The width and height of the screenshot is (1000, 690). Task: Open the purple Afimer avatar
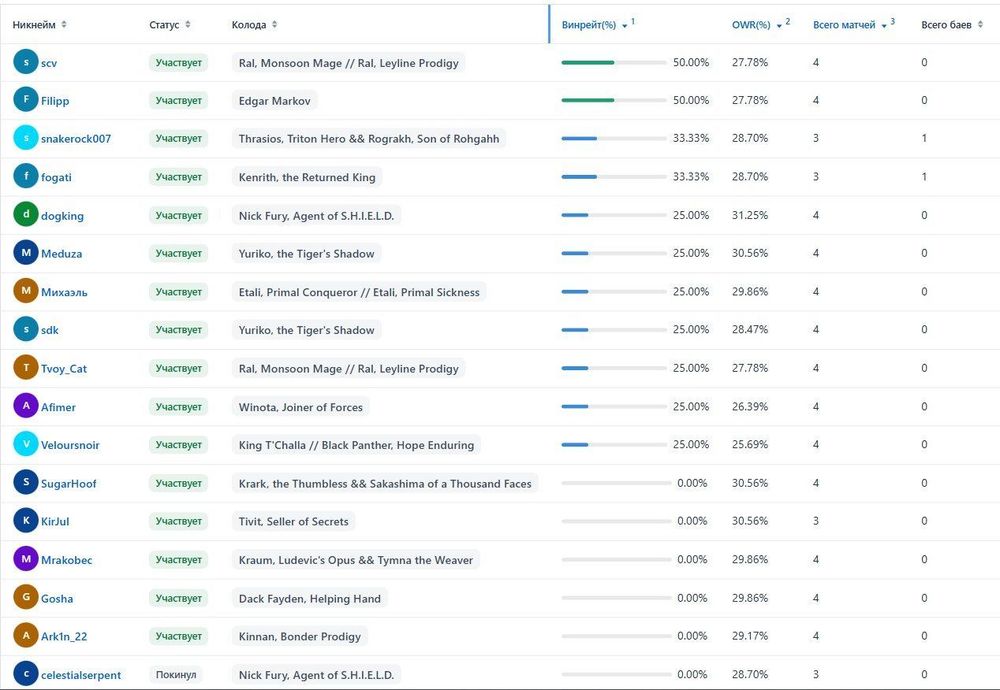tap(26, 406)
